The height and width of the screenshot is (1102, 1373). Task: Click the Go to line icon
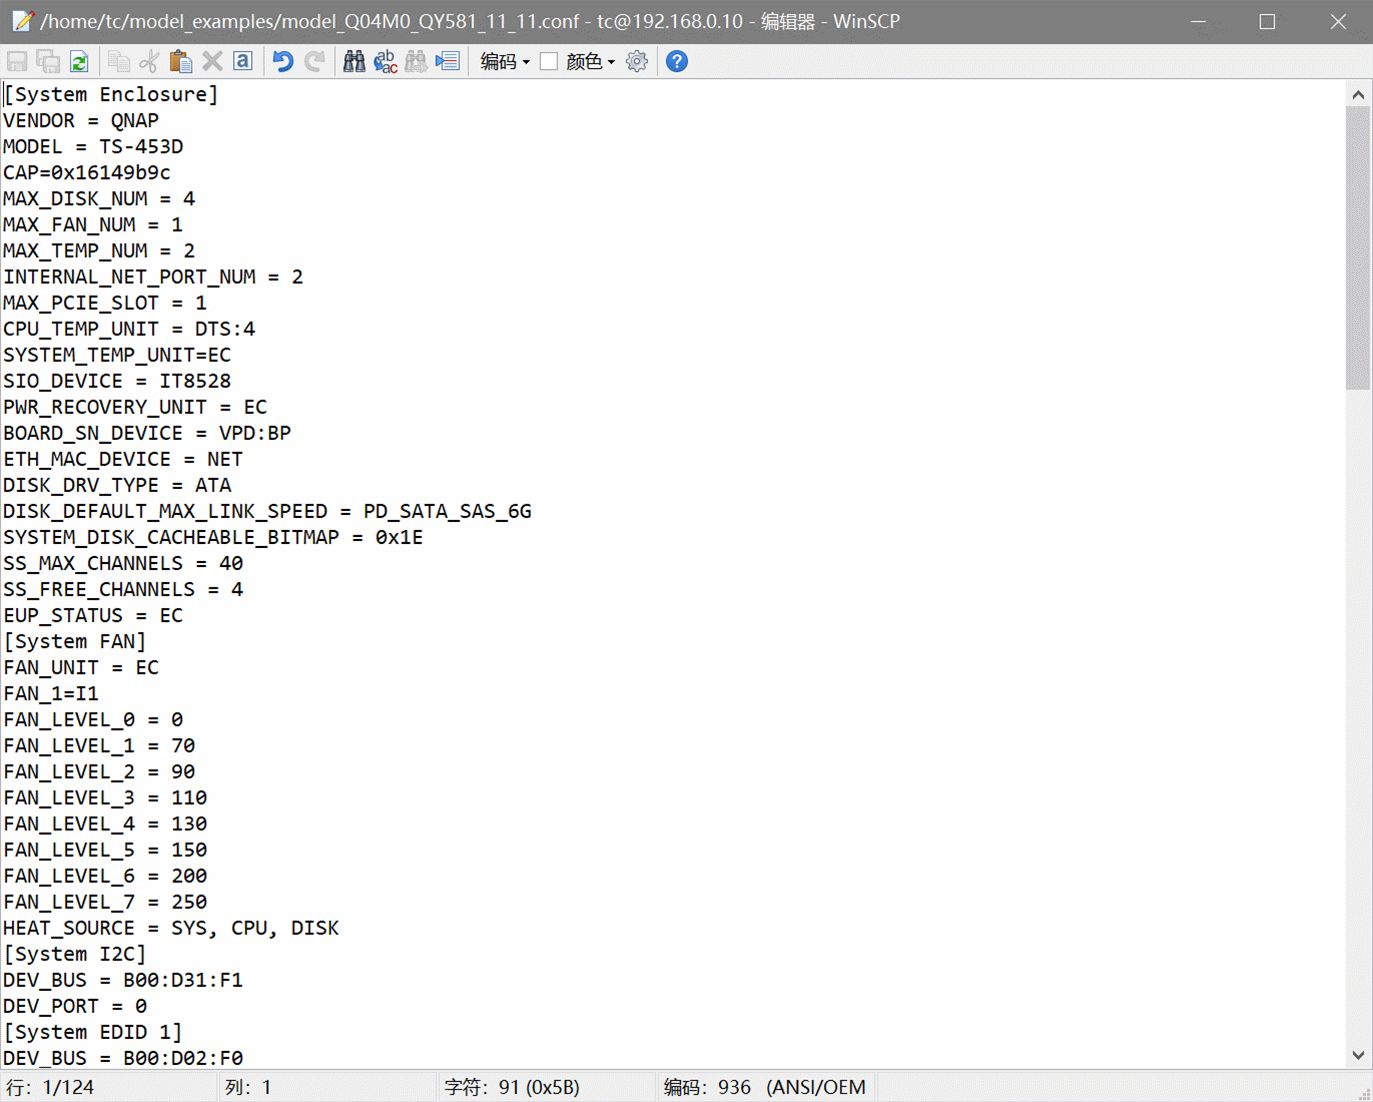click(447, 61)
